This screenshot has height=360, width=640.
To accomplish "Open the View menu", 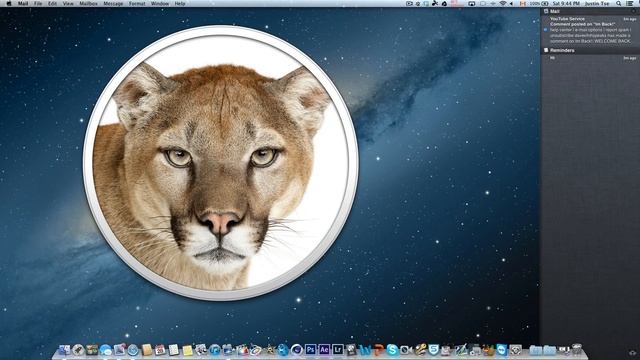I will [x=68, y=3].
